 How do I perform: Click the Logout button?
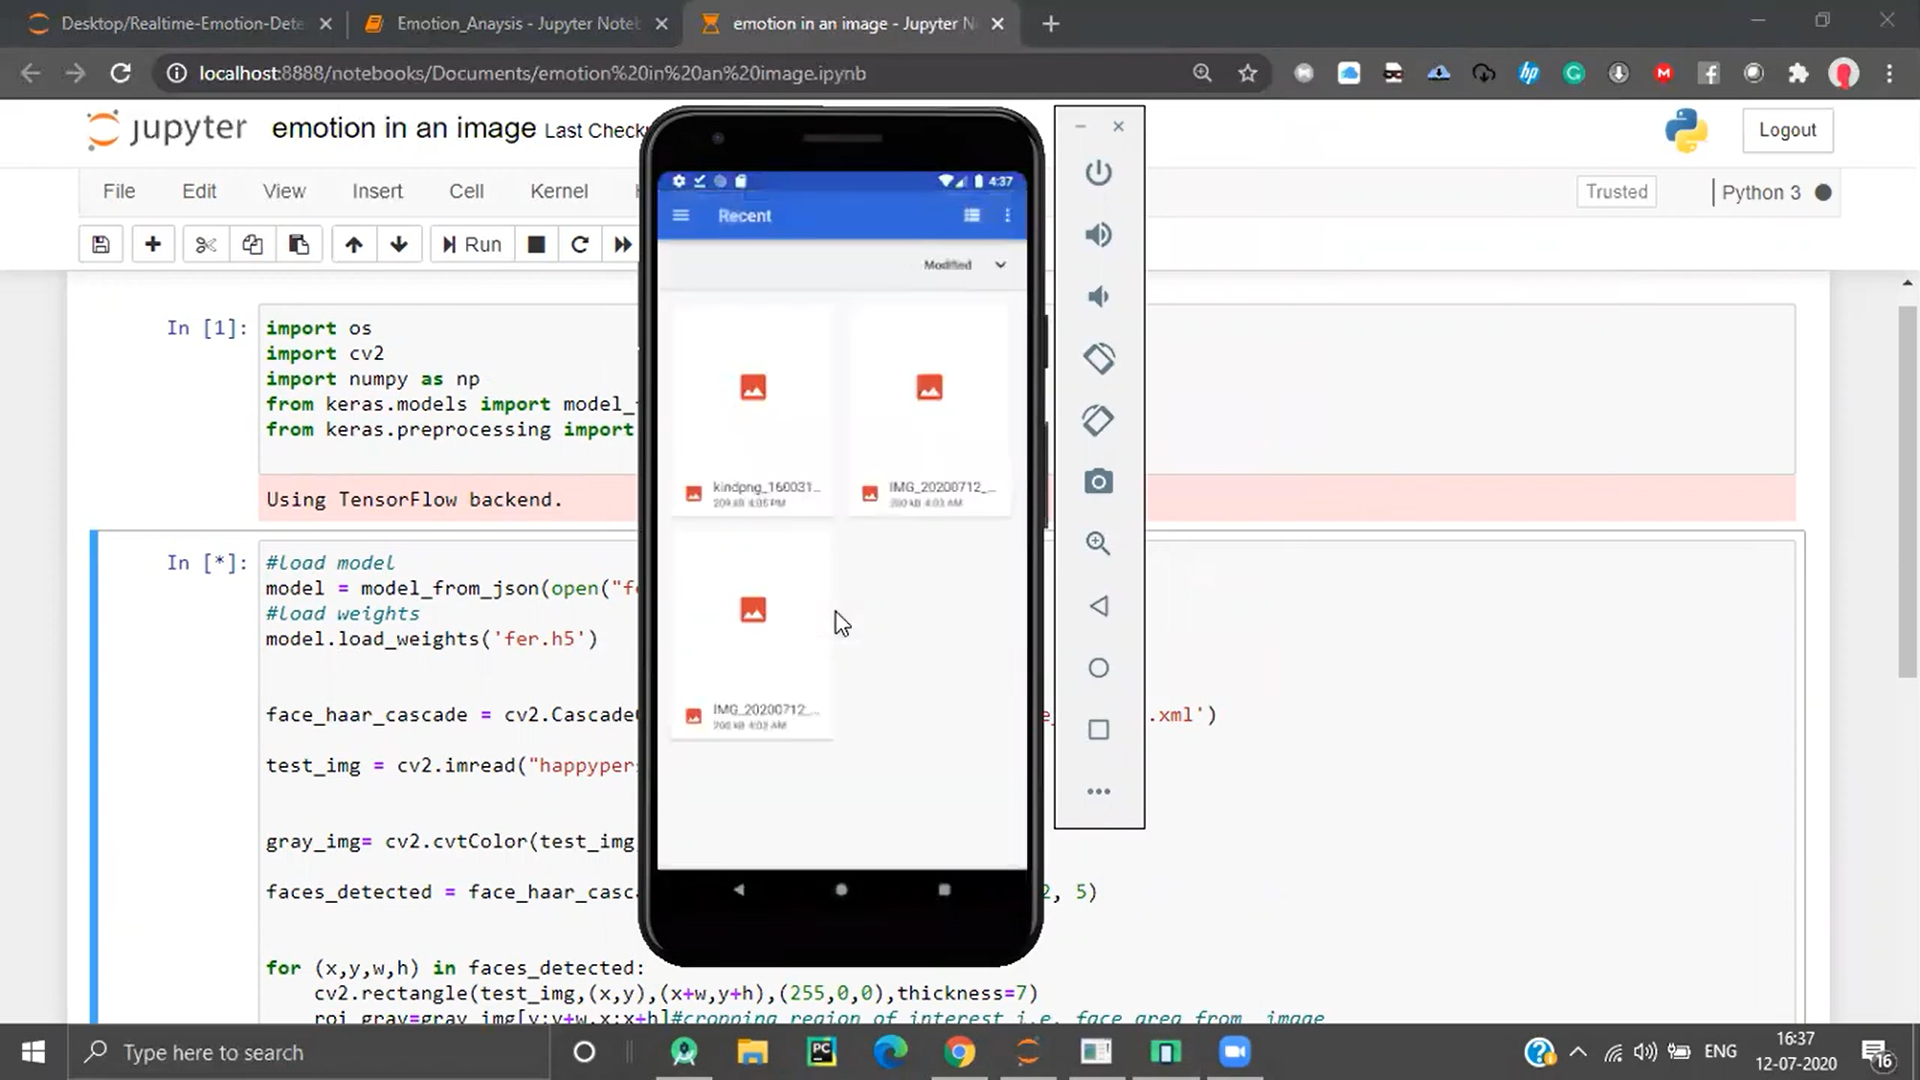(x=1786, y=130)
